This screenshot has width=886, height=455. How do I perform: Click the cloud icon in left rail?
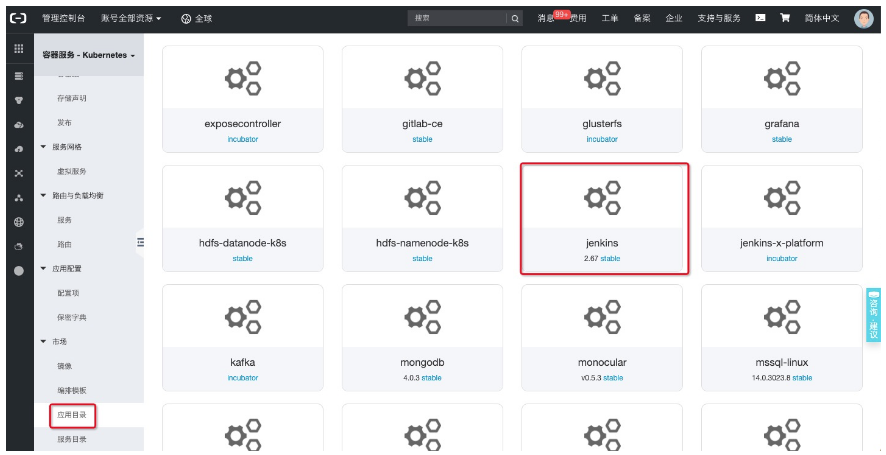pos(19,125)
